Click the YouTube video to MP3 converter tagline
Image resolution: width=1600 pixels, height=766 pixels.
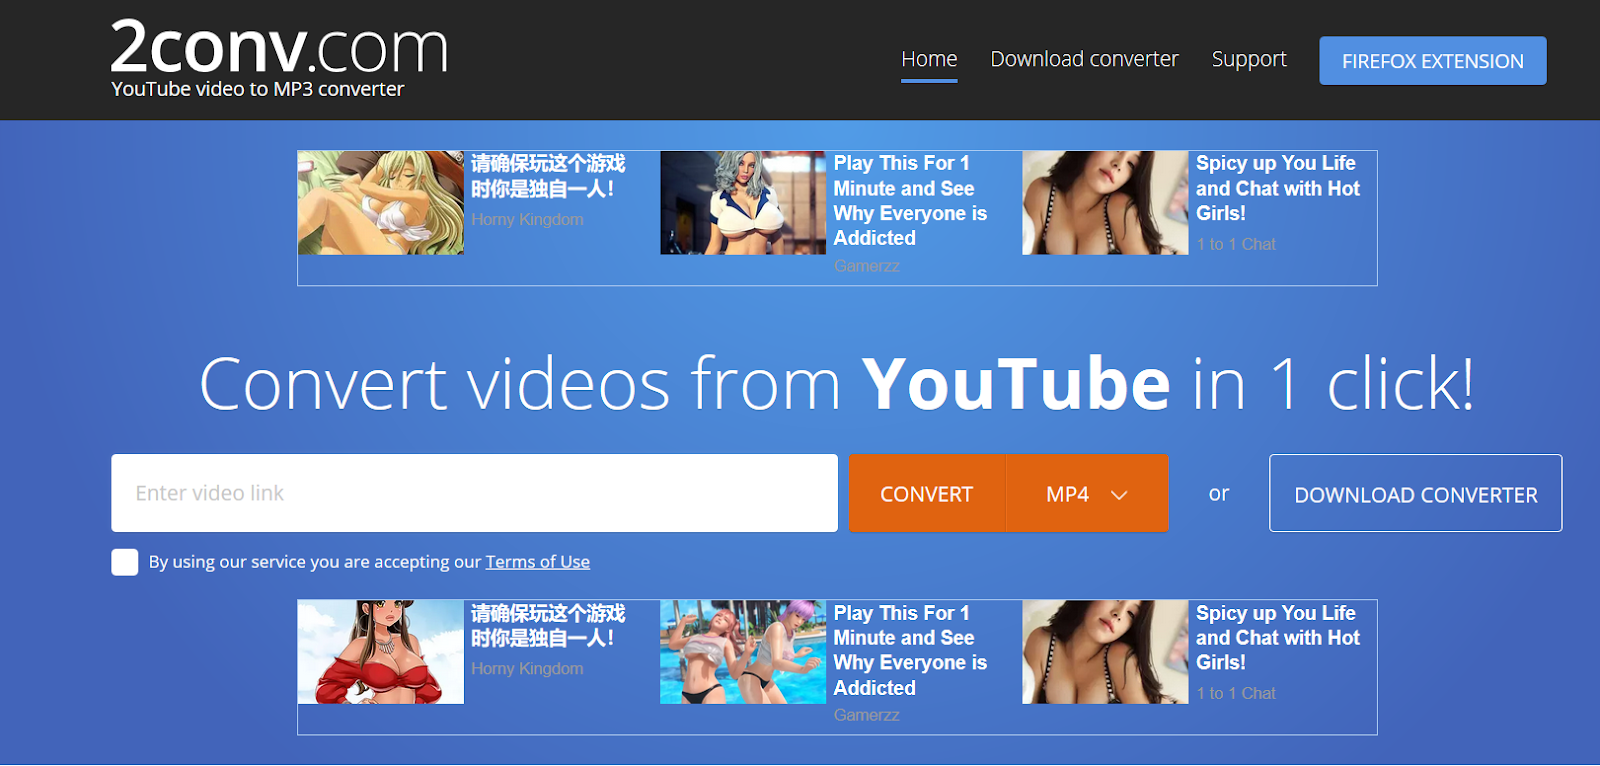[x=258, y=89]
